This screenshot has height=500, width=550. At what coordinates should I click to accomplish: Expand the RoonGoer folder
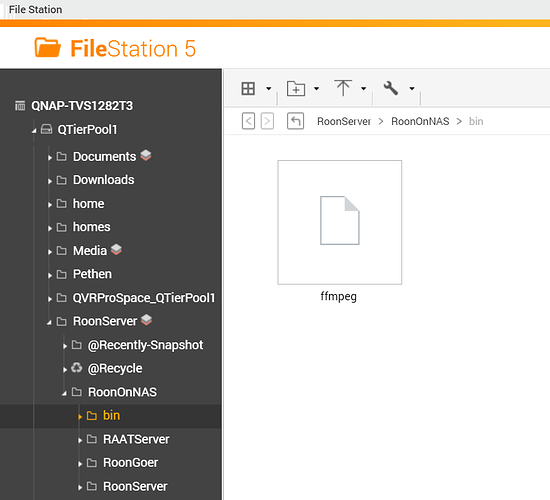[x=80, y=464]
